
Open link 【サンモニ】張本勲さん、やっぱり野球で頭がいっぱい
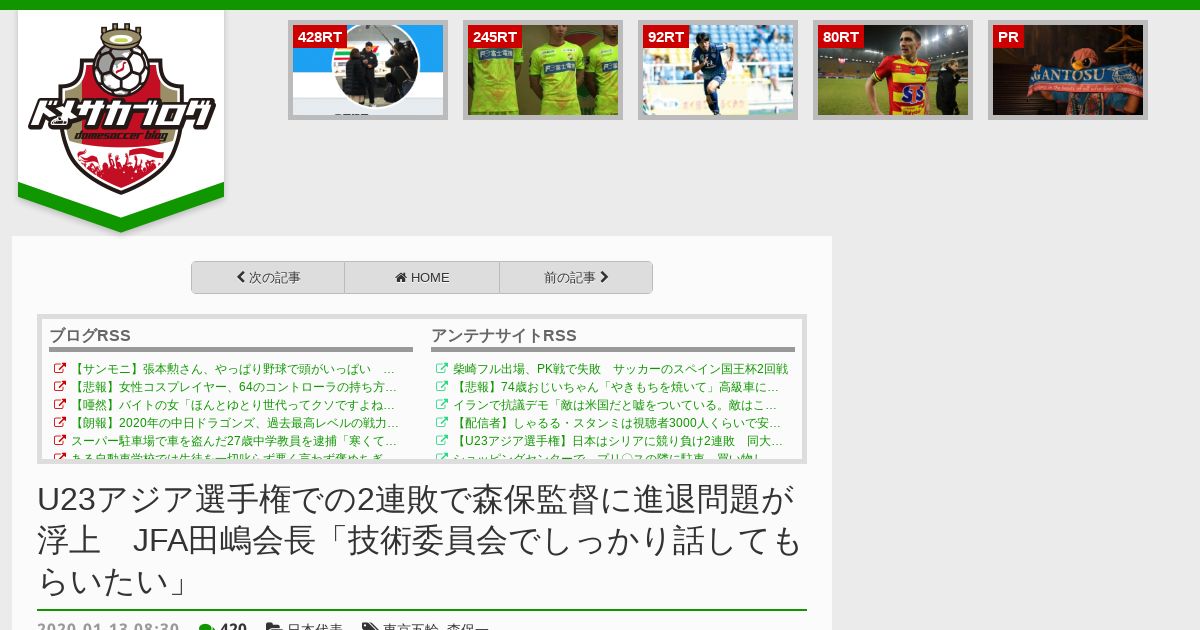(233, 369)
